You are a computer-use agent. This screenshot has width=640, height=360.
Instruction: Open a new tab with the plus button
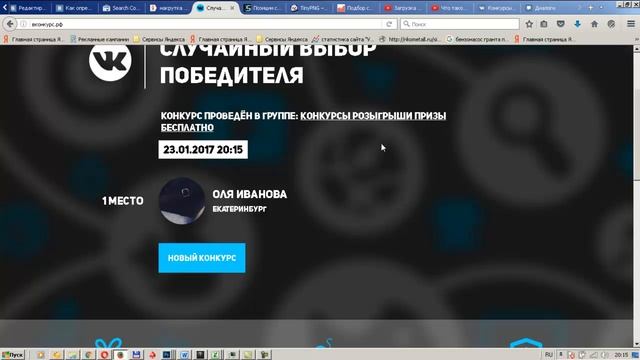click(x=590, y=7)
